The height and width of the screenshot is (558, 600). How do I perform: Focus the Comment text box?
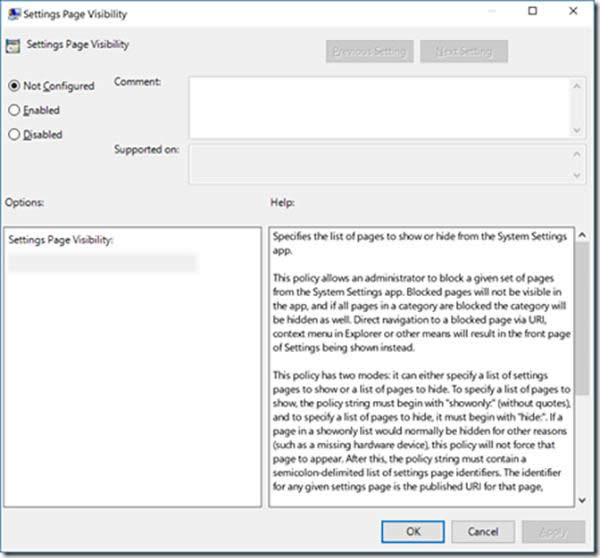(378, 106)
